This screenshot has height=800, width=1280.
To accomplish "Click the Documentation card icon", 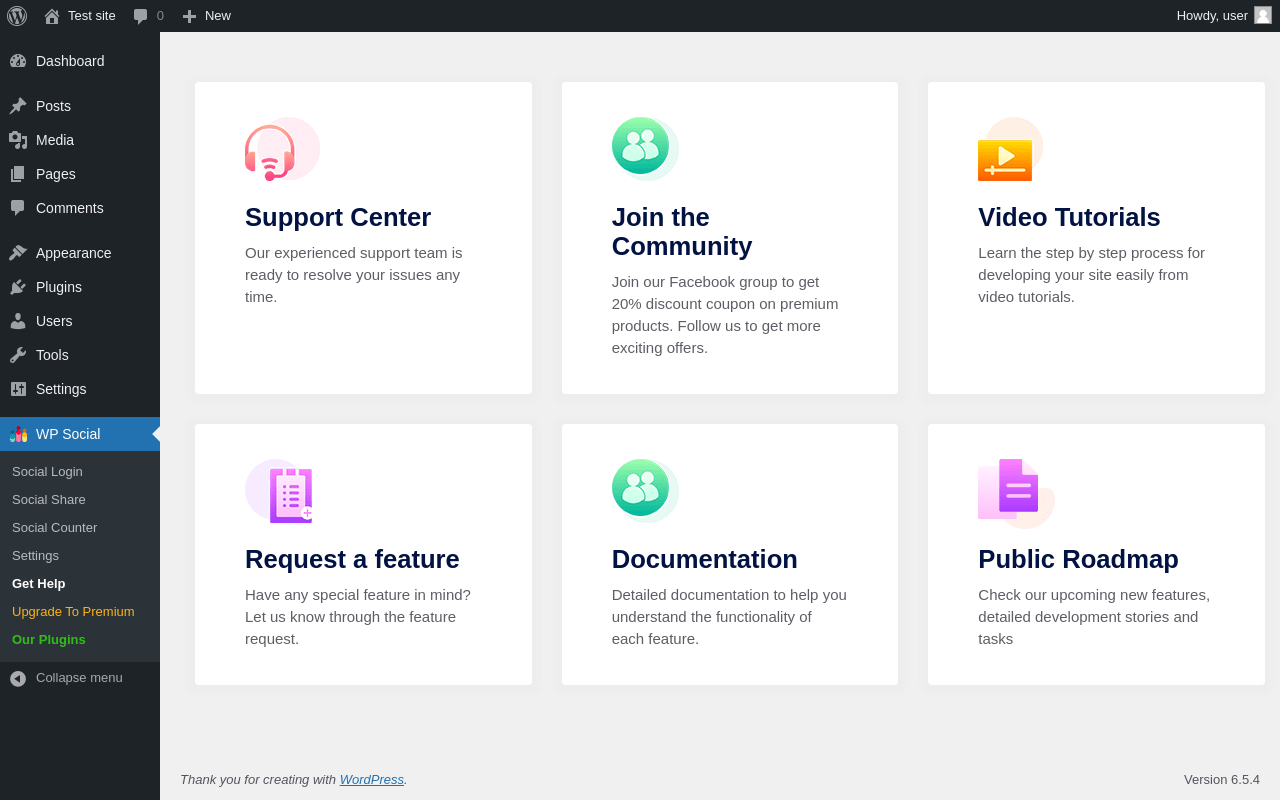I will 642,489.
